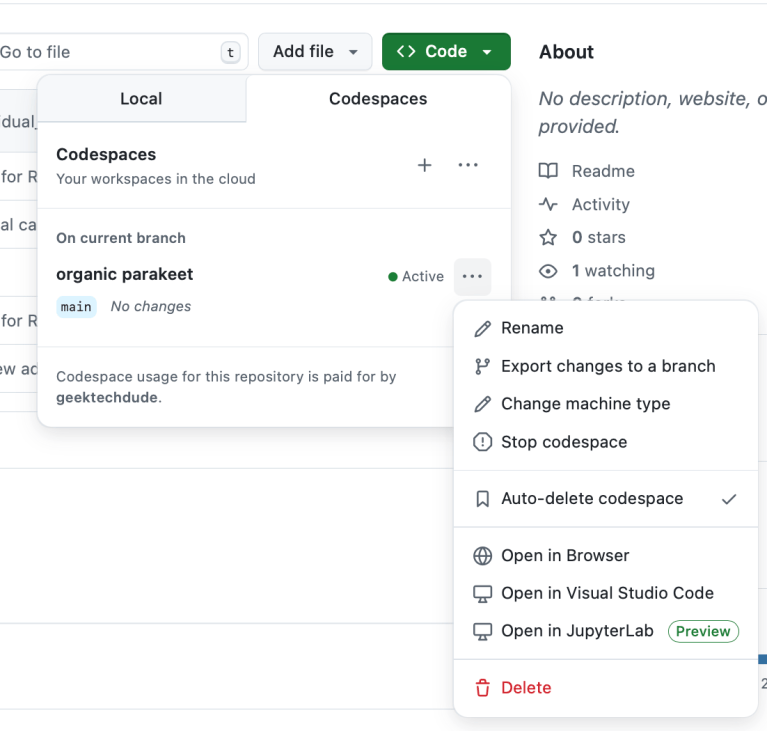Open the Readme link in About
767x731 pixels.
coord(603,171)
